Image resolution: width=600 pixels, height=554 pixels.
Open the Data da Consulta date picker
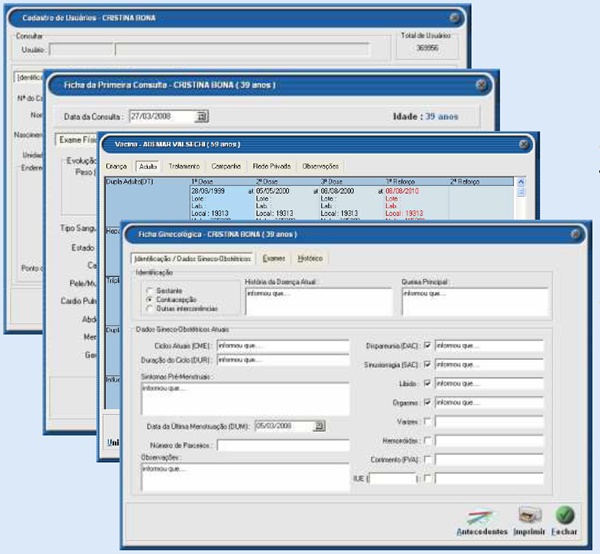point(202,116)
